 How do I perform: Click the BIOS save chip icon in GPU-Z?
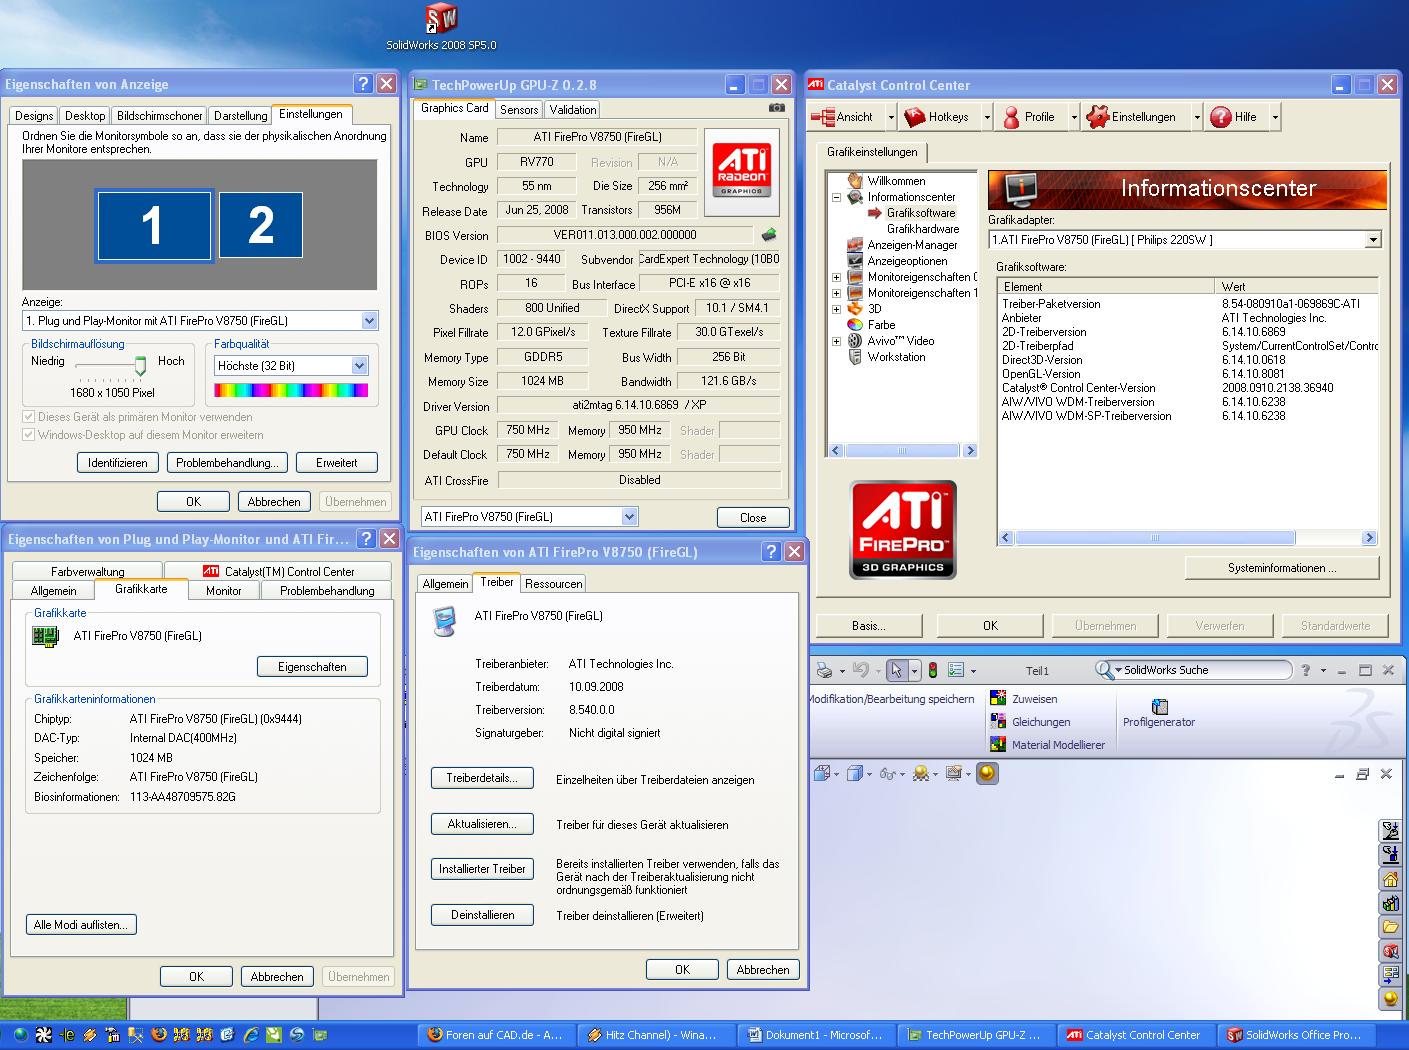[x=768, y=235]
